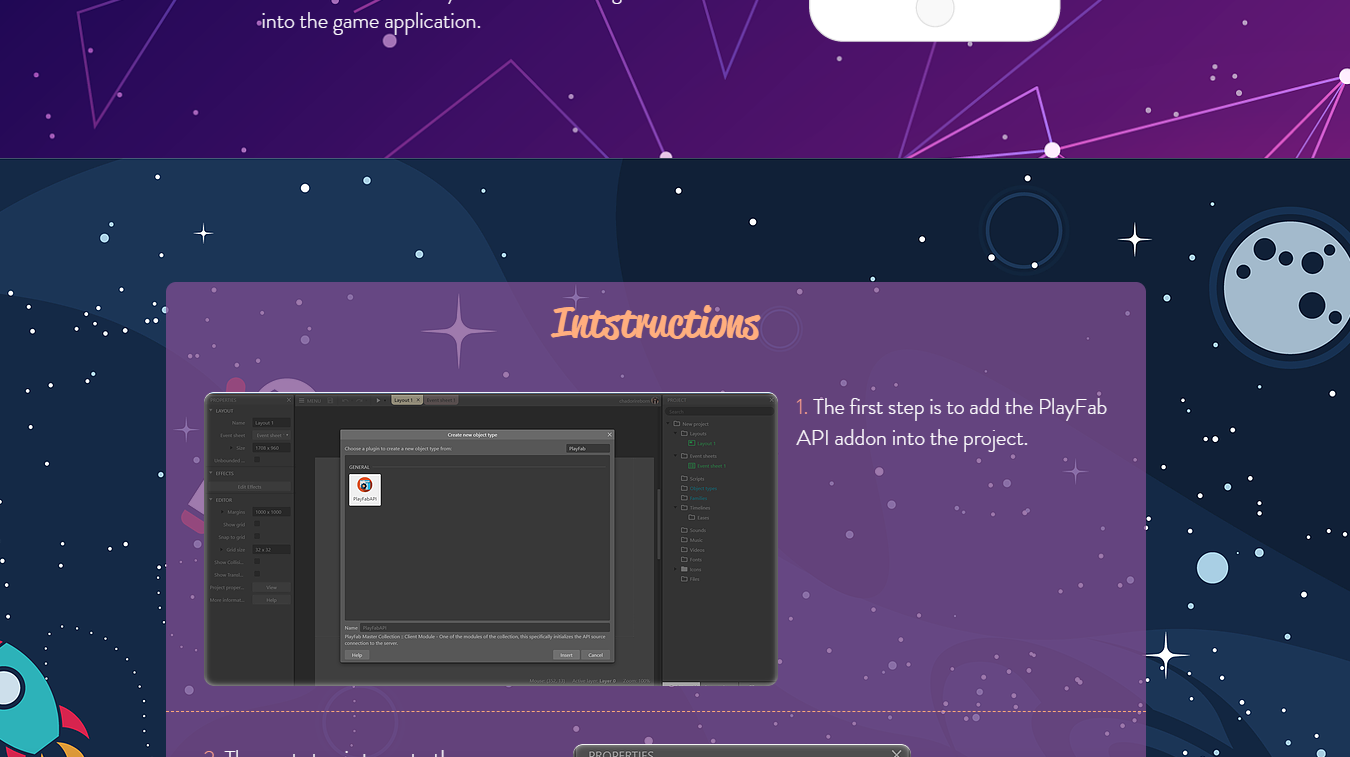Click Insert button in Create new object dialog
Screen dimensions: 1350x757
click(566, 655)
